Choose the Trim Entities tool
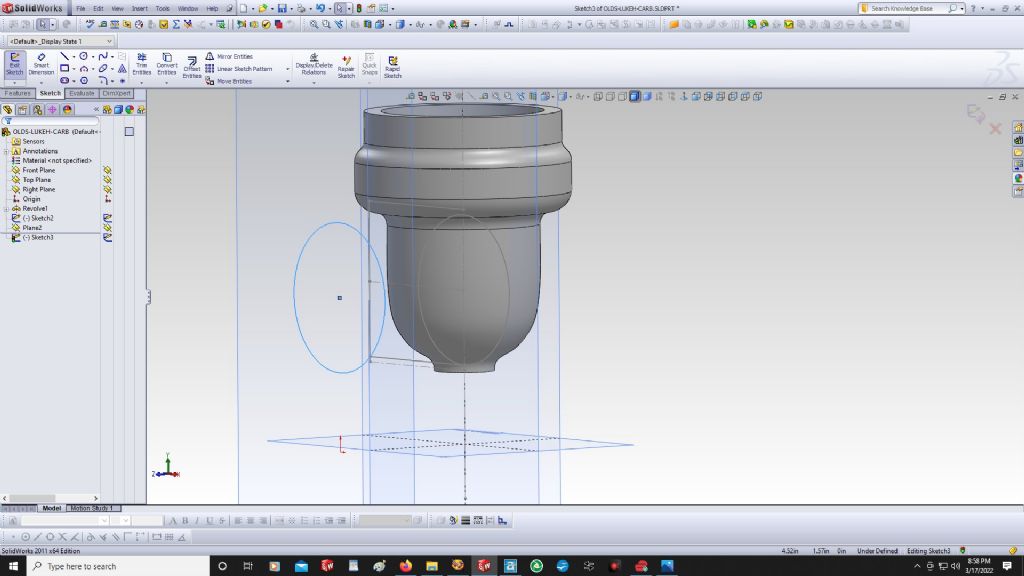Screen dimensions: 1024x576 [x=142, y=65]
